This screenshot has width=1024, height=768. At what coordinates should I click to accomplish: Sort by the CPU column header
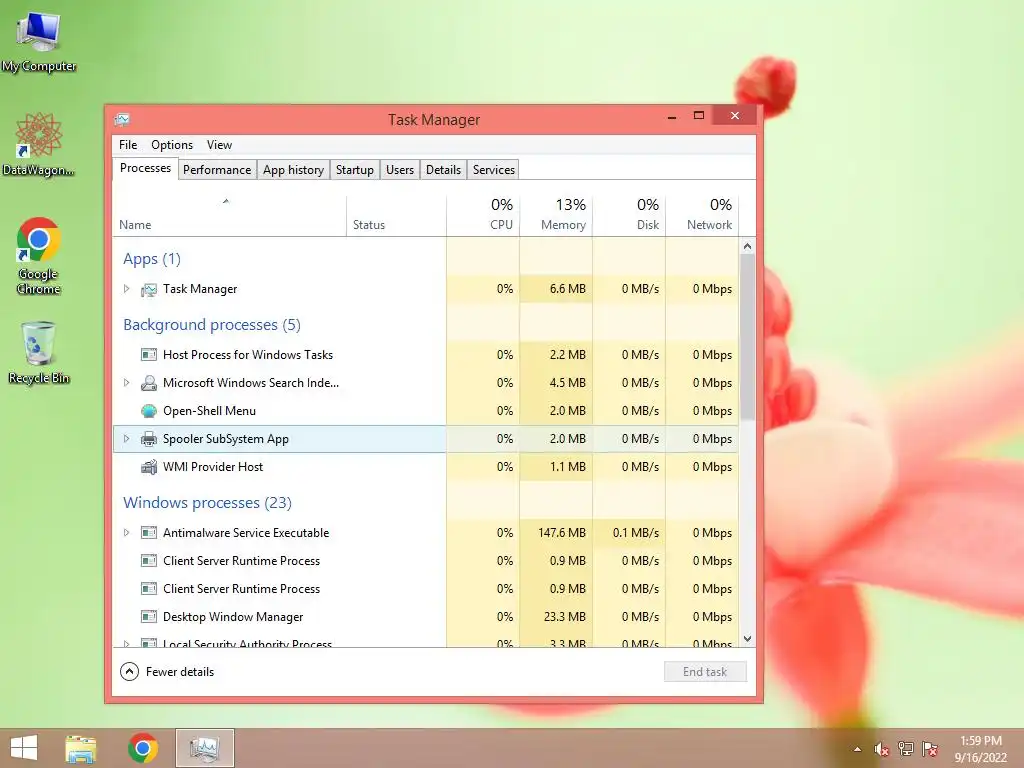(483, 216)
